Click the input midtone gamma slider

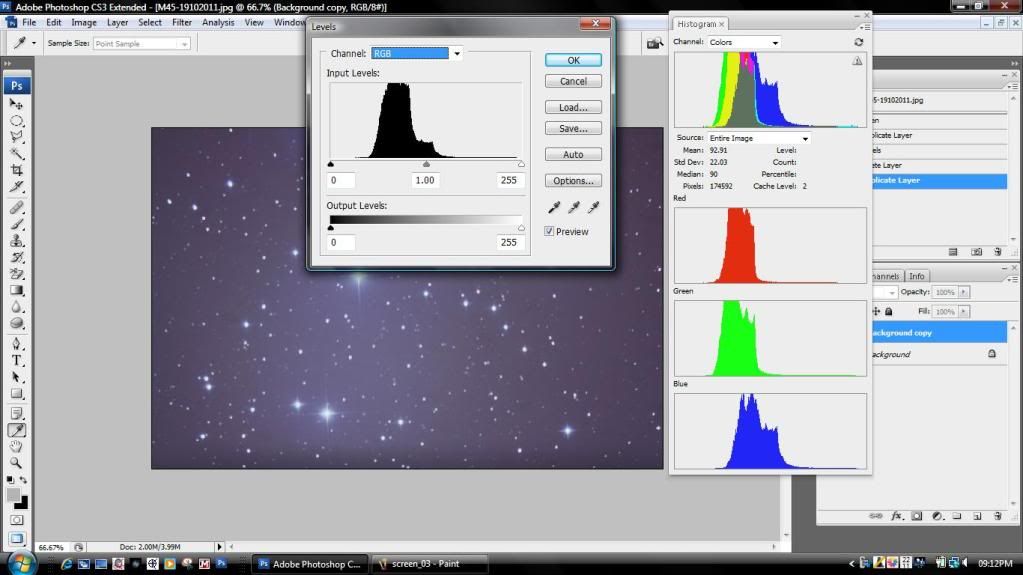pos(426,164)
